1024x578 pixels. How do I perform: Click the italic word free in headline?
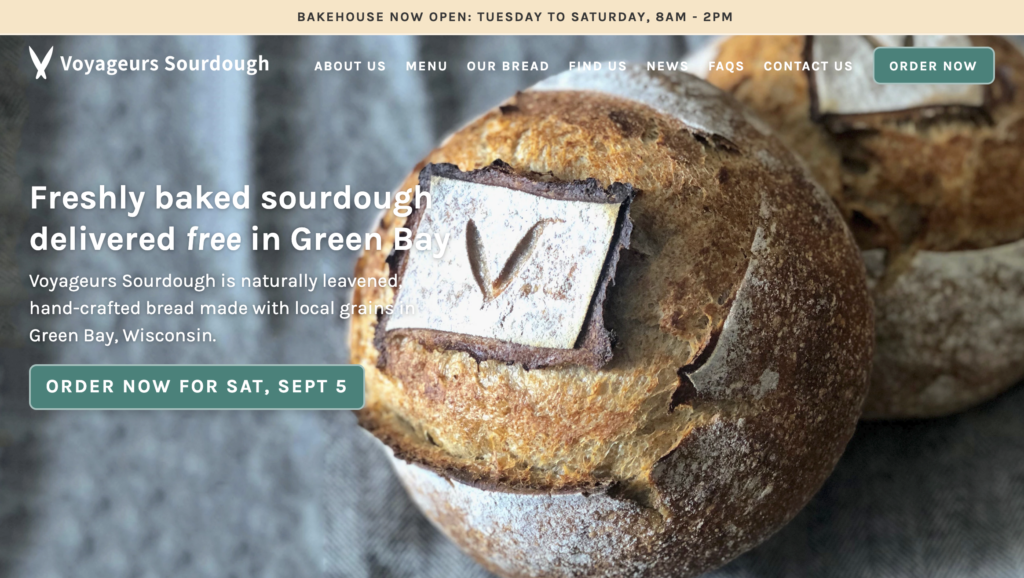(214, 239)
